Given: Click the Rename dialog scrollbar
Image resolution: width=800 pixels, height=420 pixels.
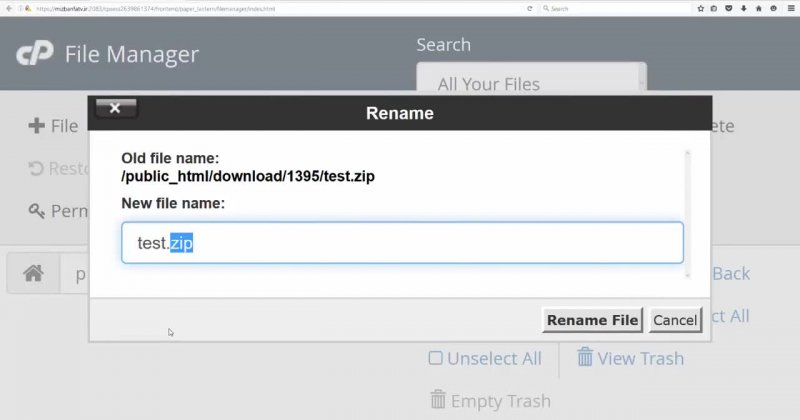Looking at the screenshot, I should point(686,213).
